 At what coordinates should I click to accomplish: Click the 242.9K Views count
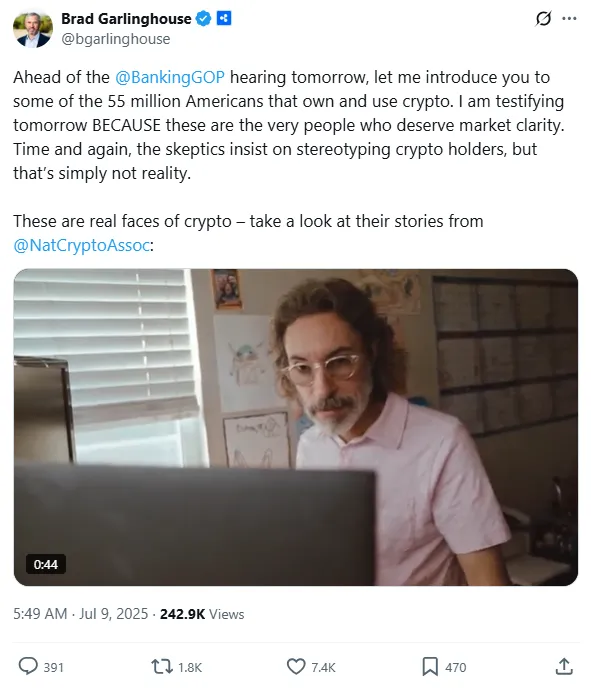(202, 614)
